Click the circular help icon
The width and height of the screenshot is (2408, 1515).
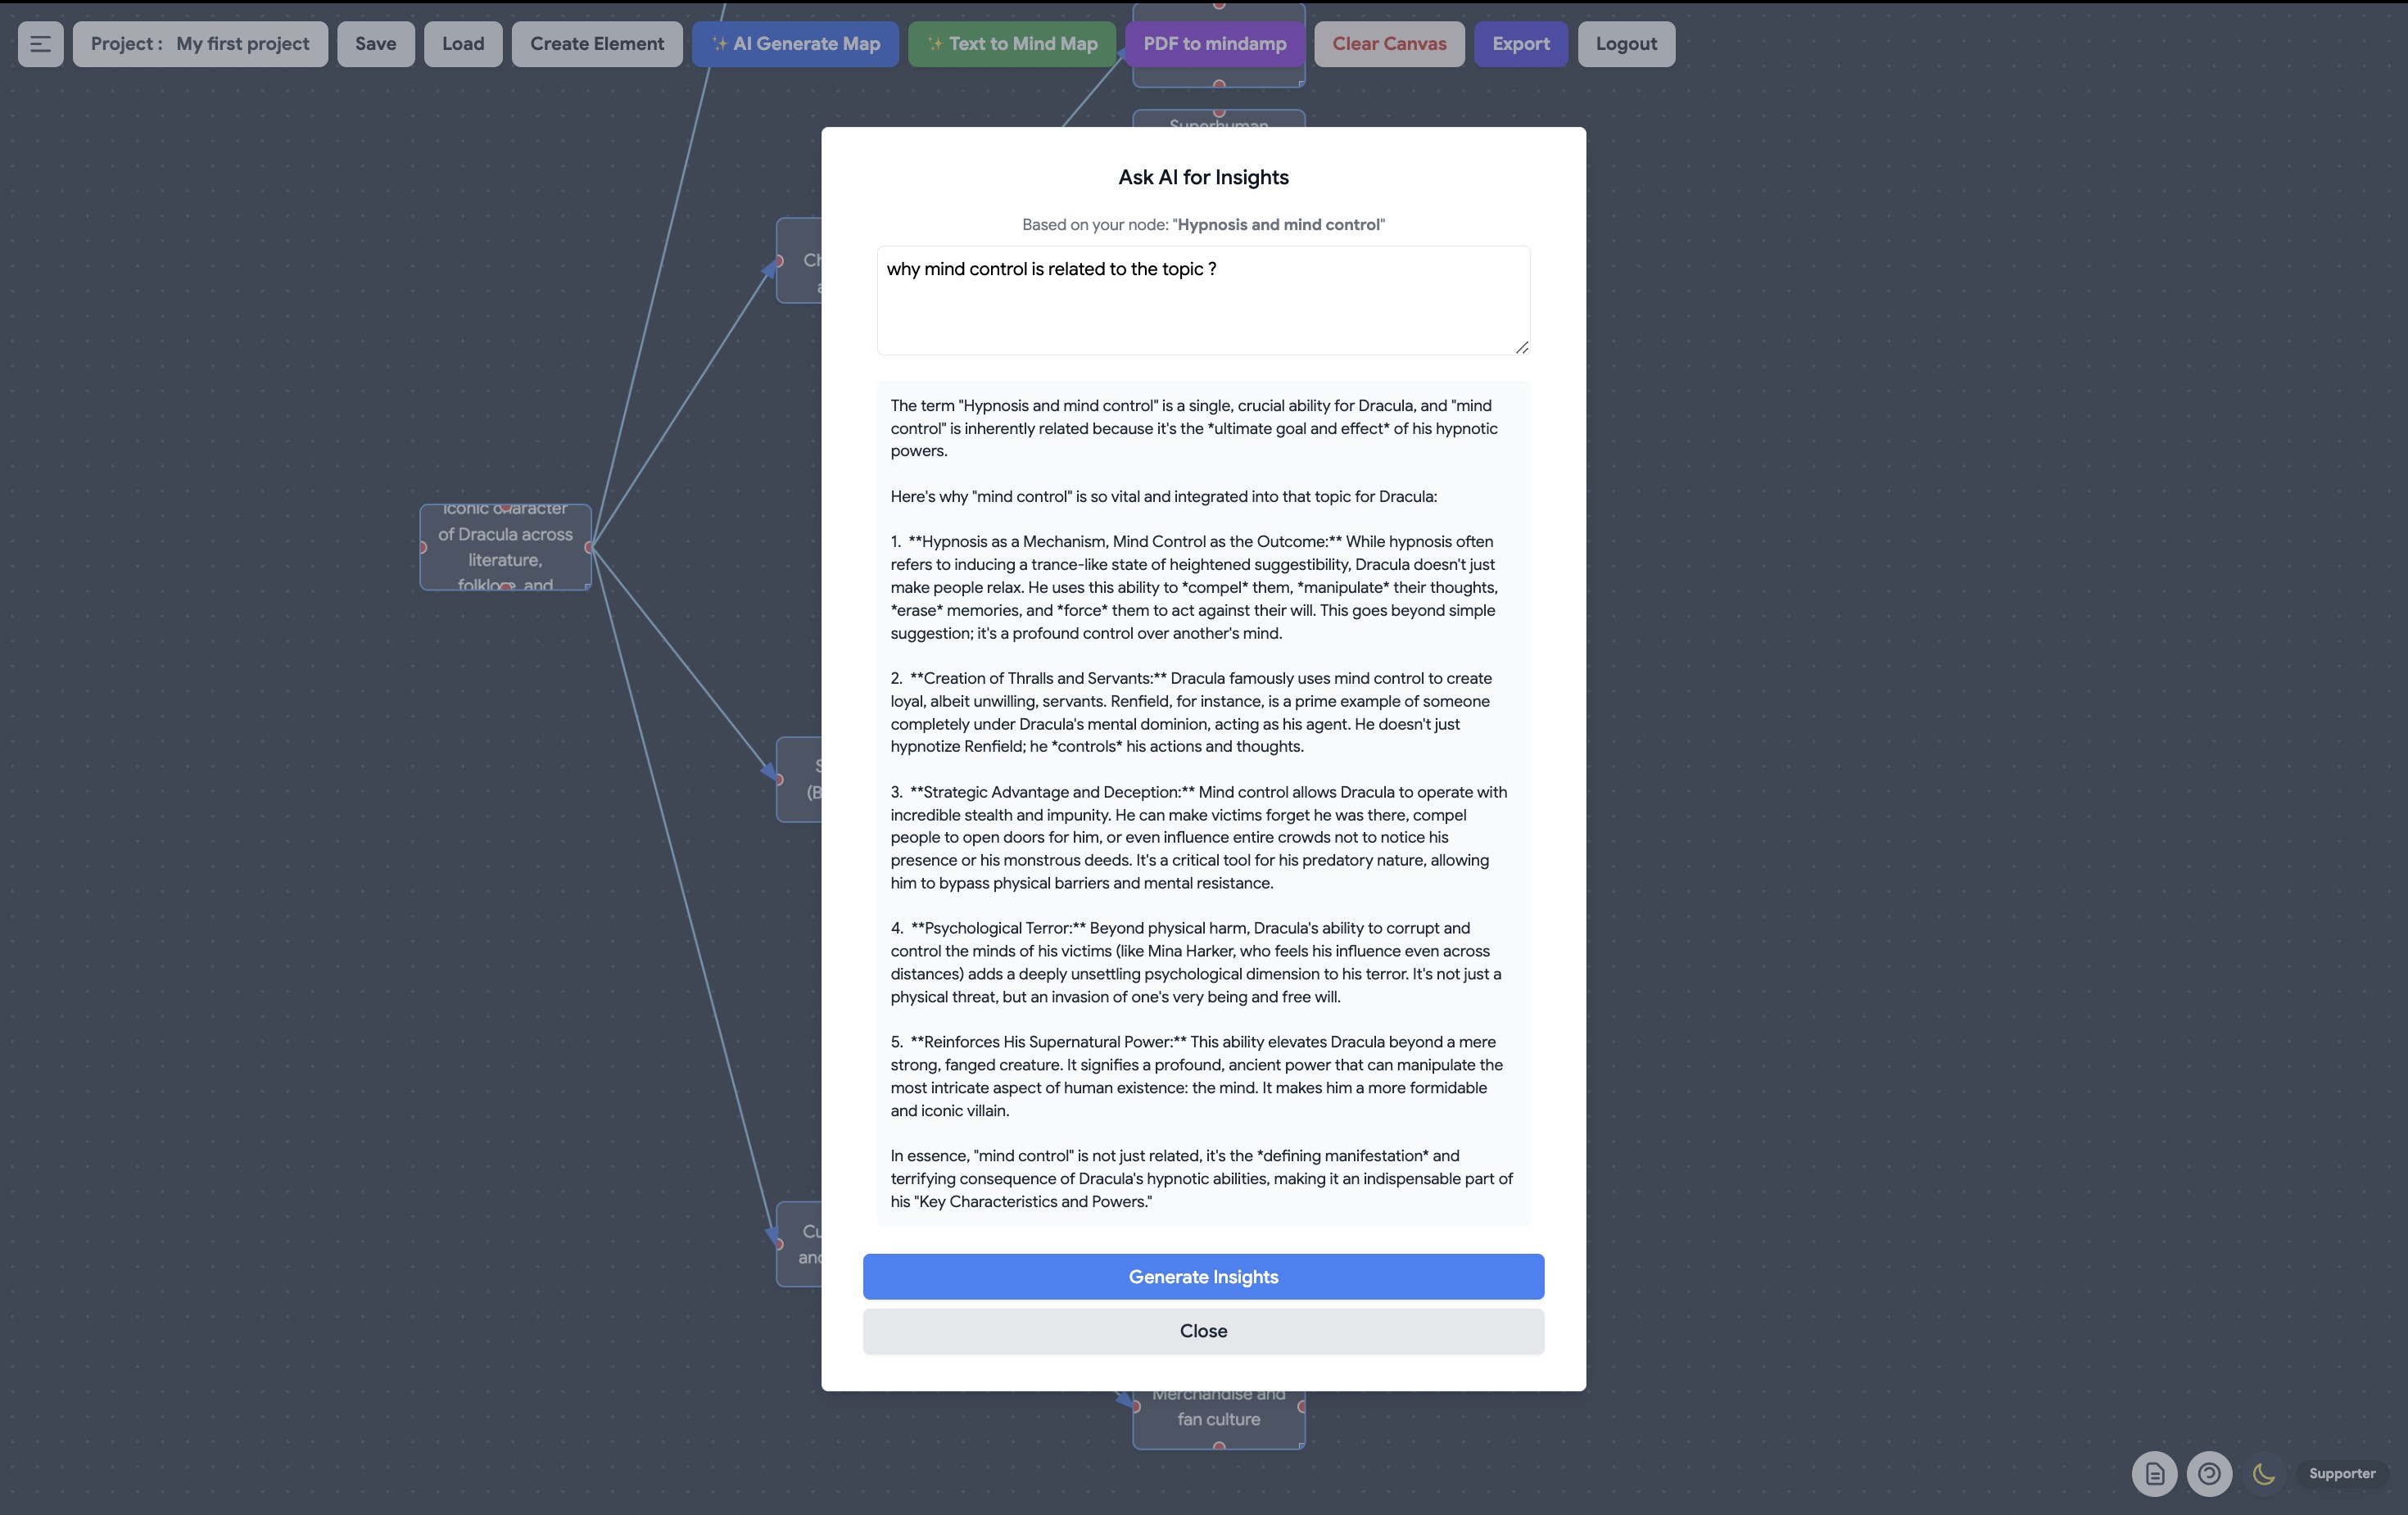2209,1473
